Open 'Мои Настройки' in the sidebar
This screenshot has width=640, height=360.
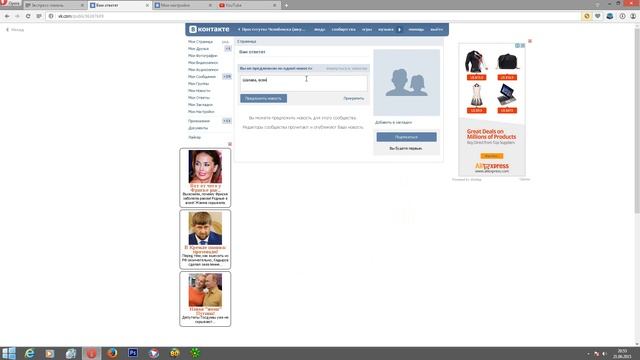pos(201,112)
